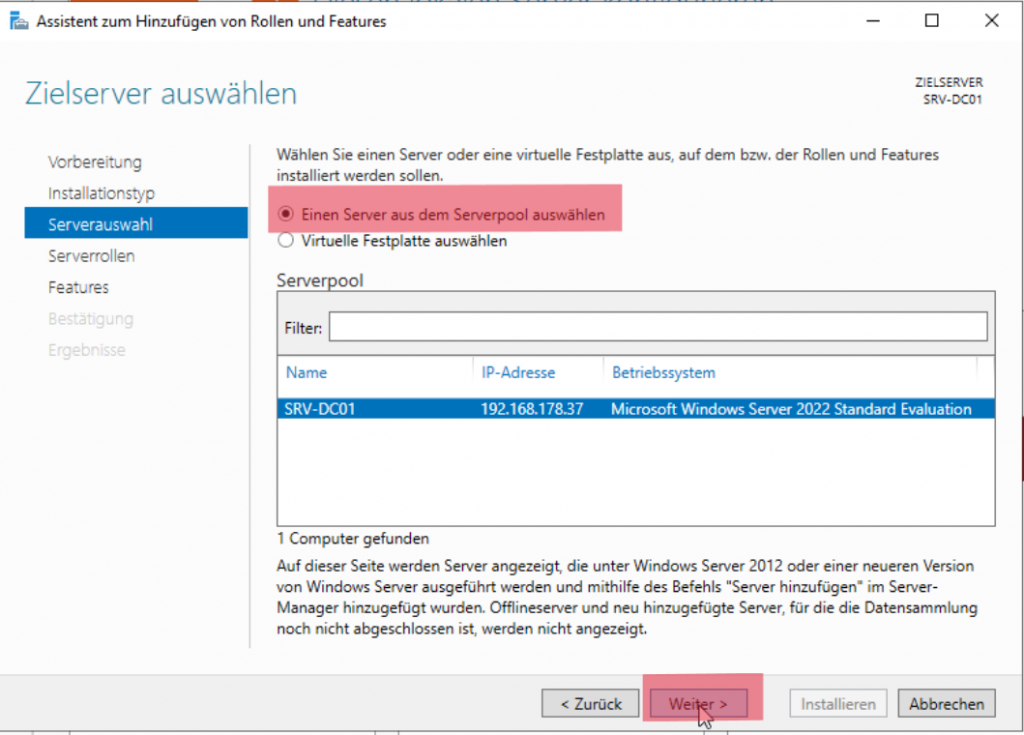The height and width of the screenshot is (735, 1024).
Task: Jump to Features step
Action: coord(78,287)
